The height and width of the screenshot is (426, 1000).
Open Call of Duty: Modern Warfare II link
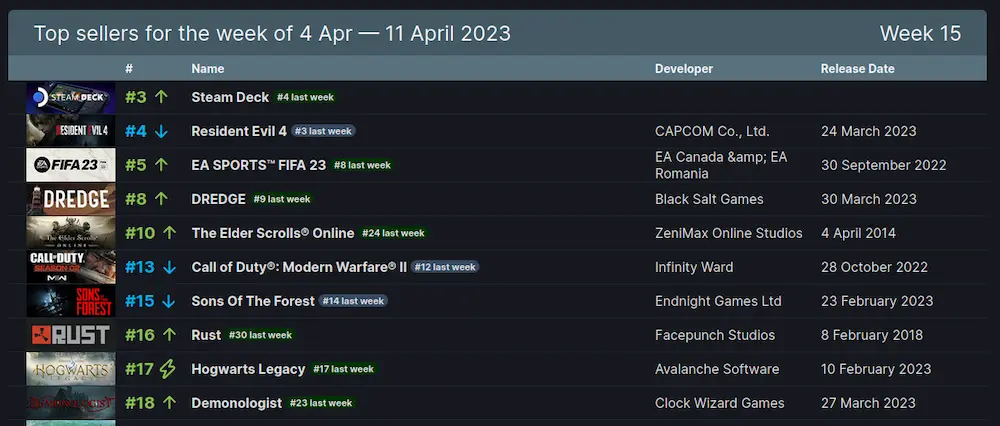(299, 267)
